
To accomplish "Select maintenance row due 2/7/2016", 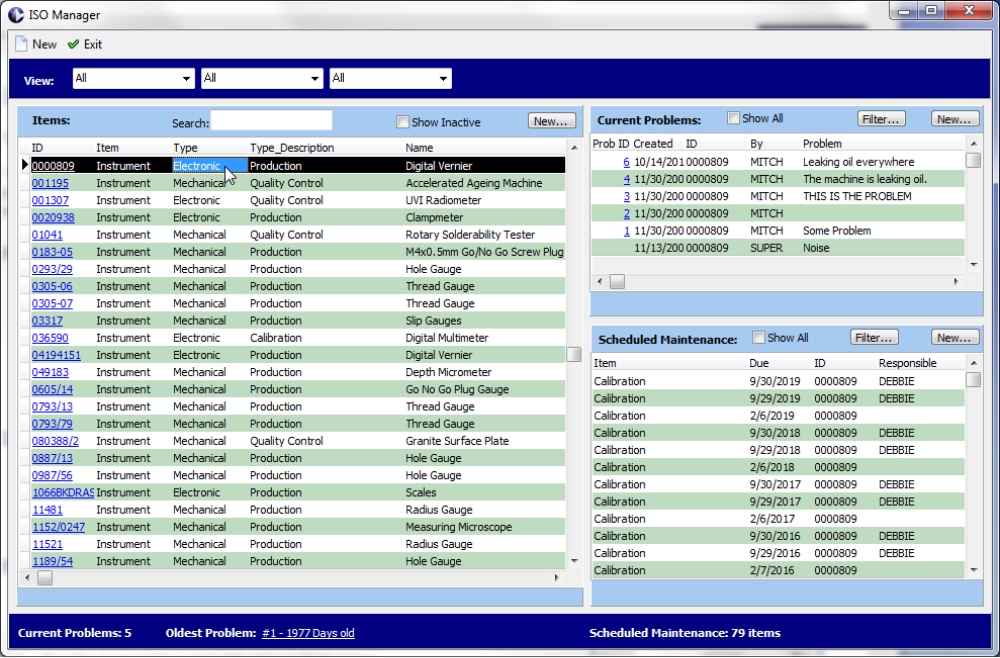I will tap(778, 571).
